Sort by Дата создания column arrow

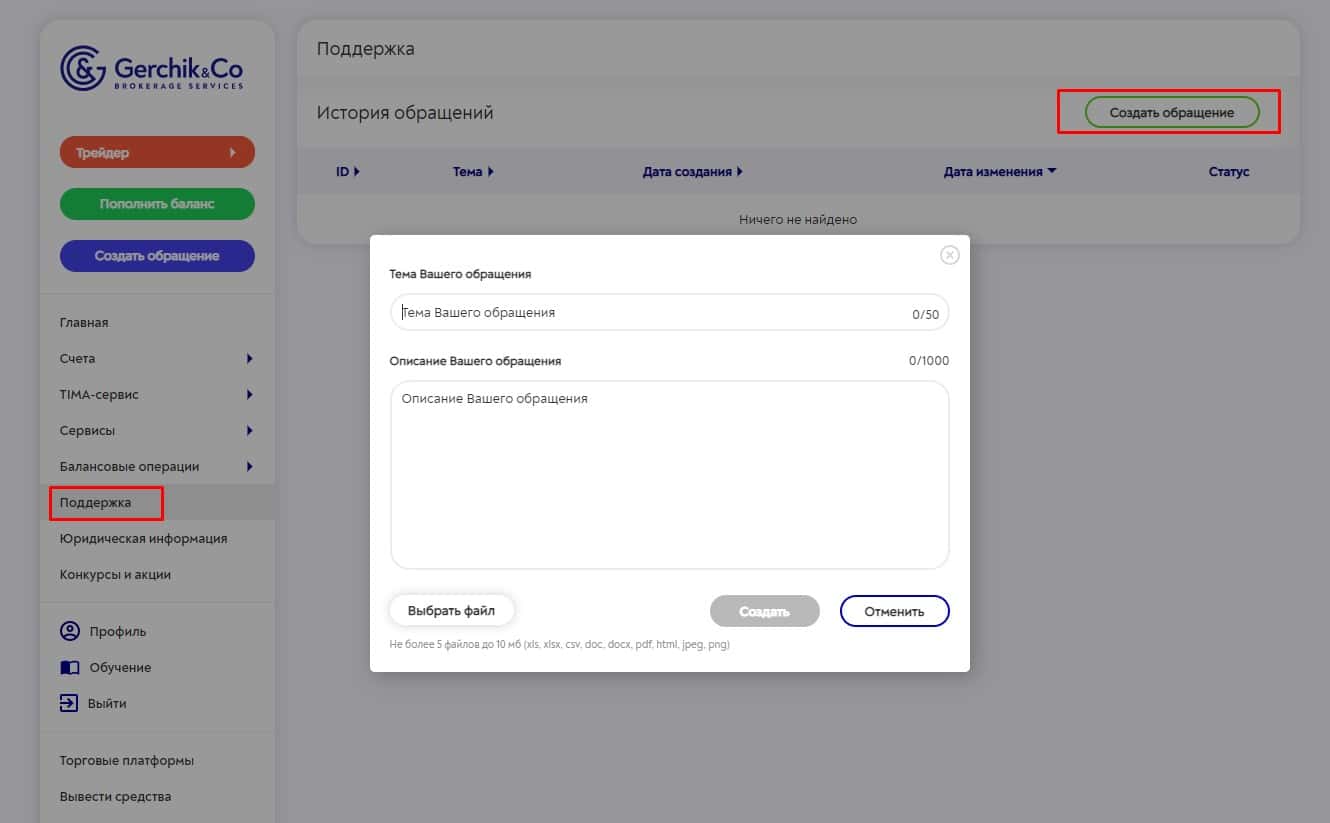point(740,172)
